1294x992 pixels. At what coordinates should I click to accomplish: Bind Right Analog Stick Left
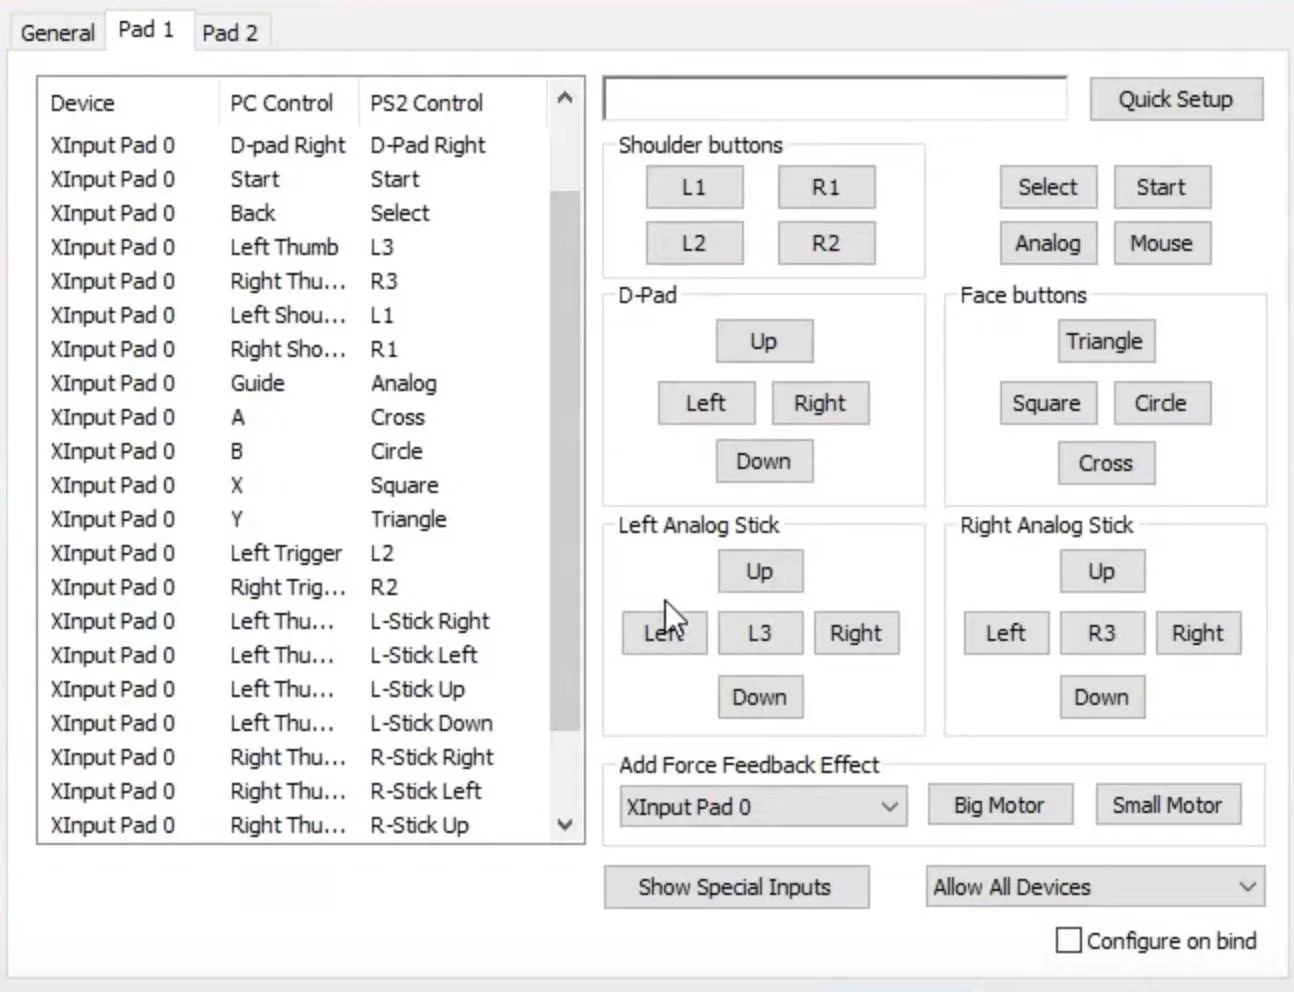(x=1006, y=633)
